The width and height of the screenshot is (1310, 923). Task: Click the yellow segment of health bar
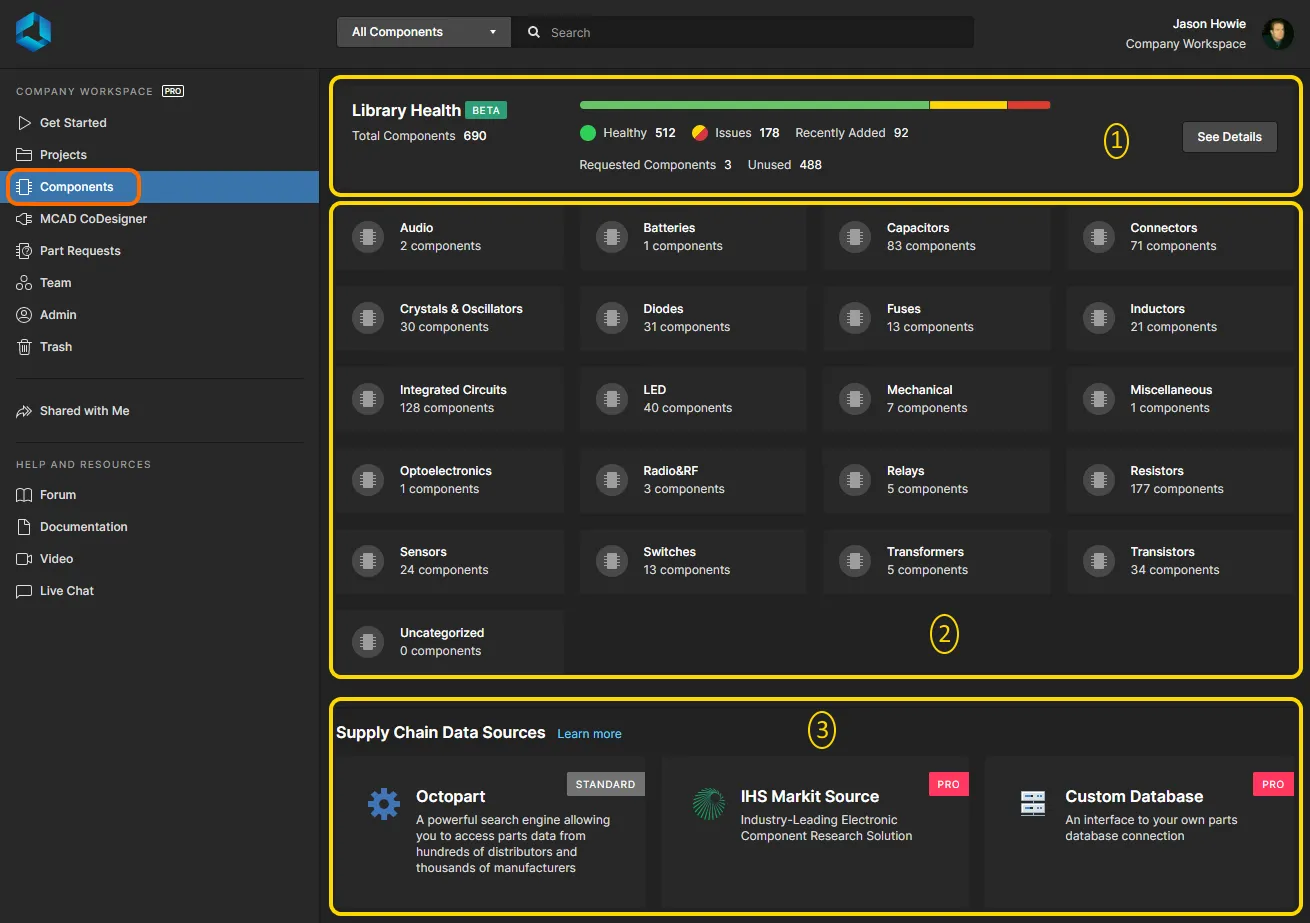(968, 105)
